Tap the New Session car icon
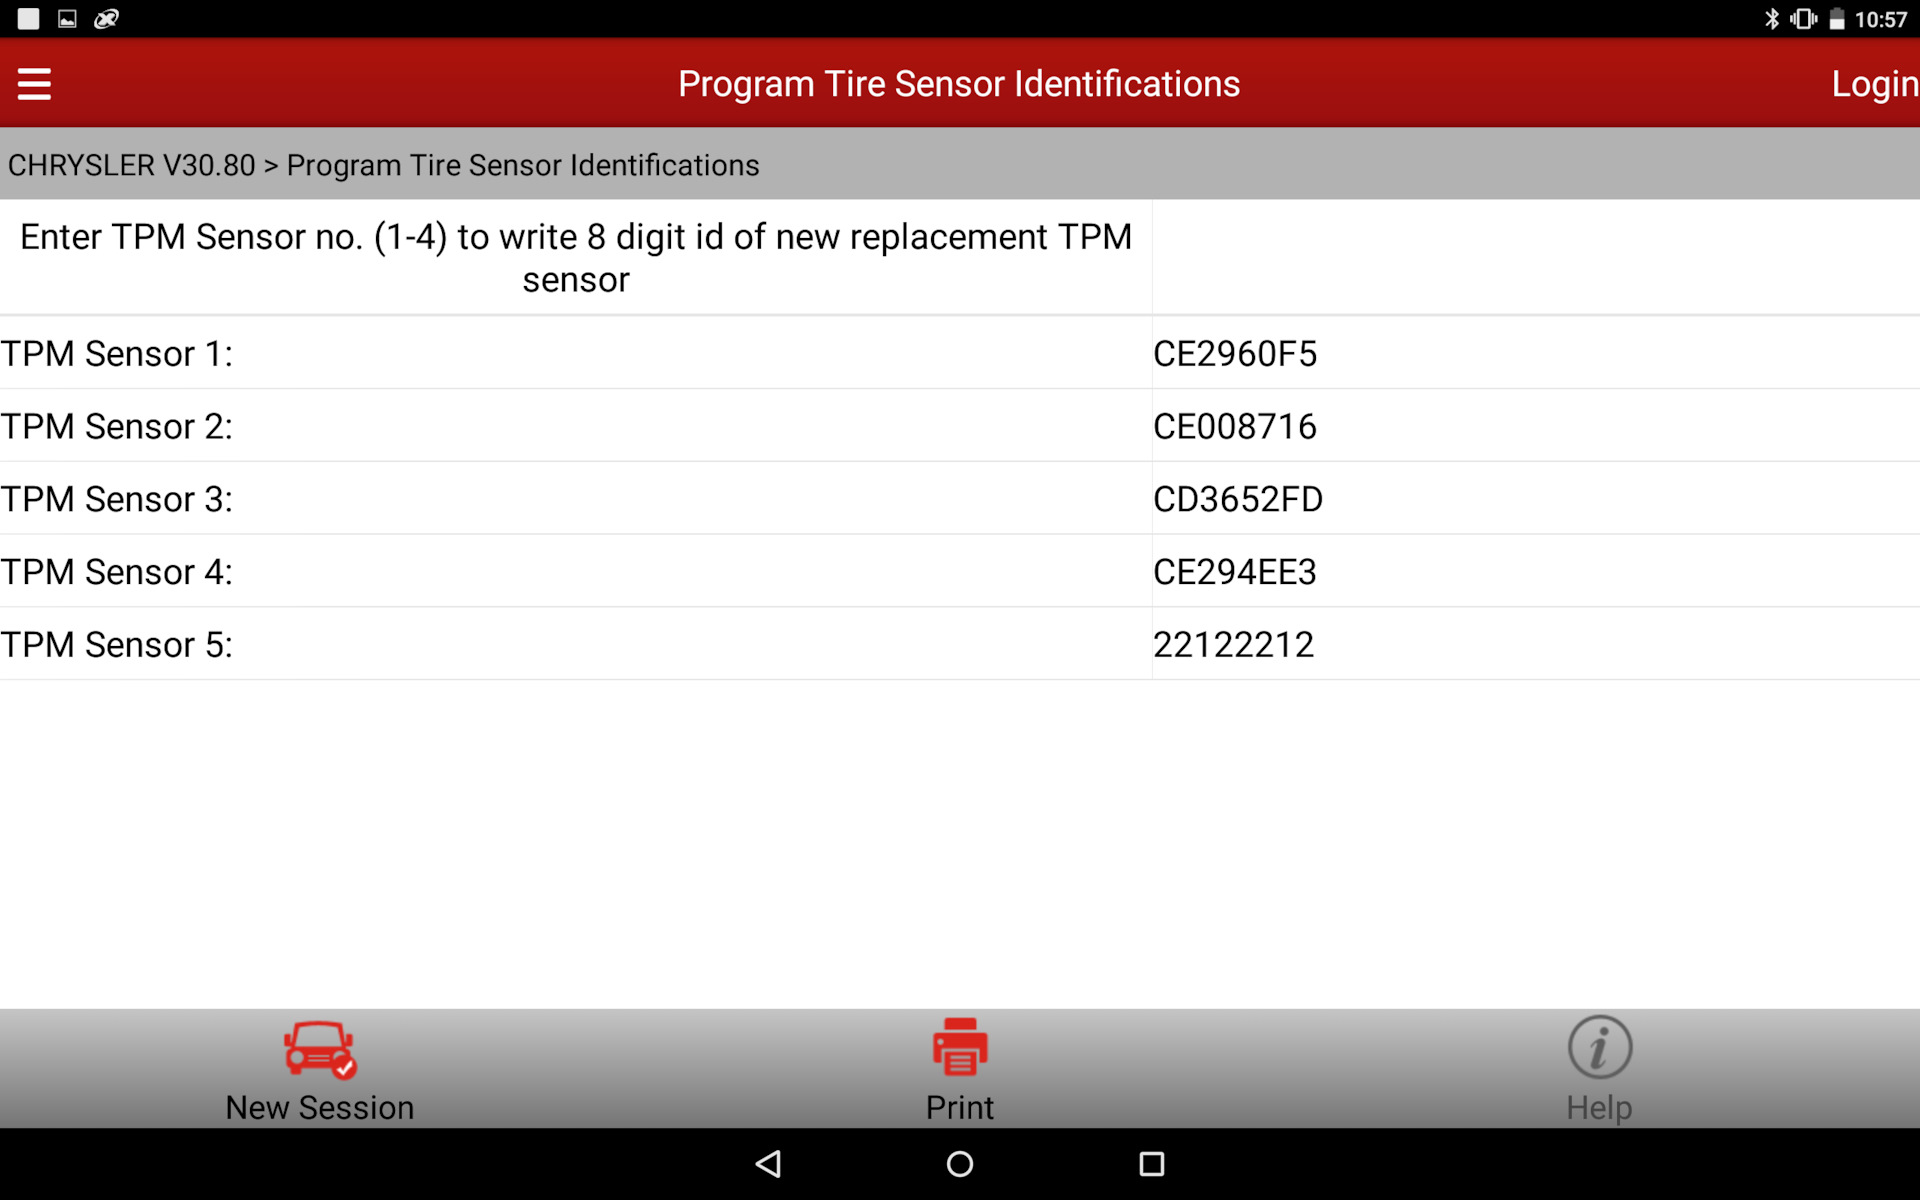Image resolution: width=1920 pixels, height=1200 pixels. tap(319, 1049)
